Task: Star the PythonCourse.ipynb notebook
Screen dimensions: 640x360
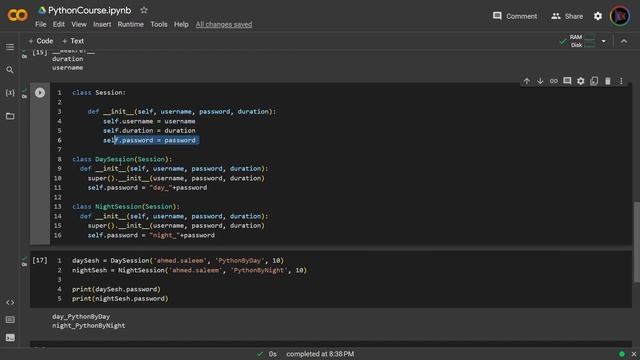Action: pos(144,10)
